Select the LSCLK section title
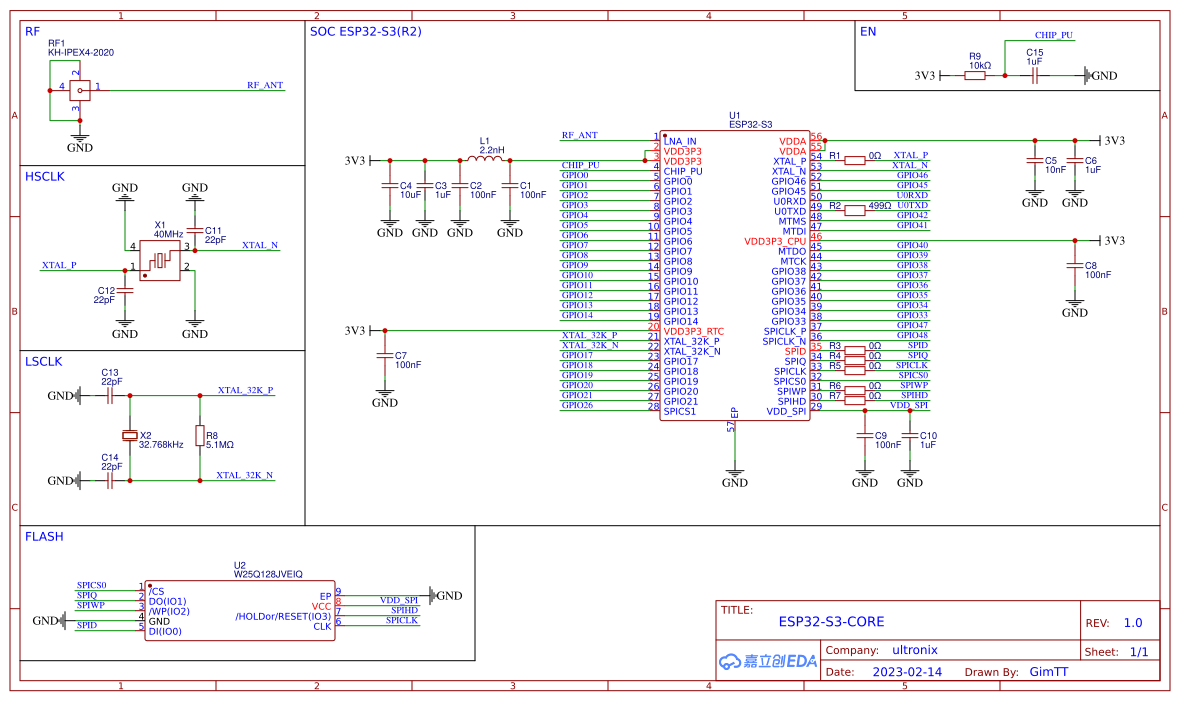 click(x=44, y=362)
